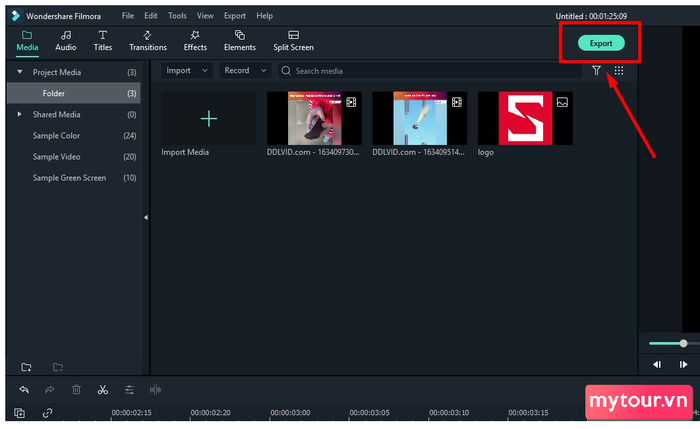The image size is (700, 429).
Task: Click timeline marker 00:00:03:05
Action: tap(369, 413)
